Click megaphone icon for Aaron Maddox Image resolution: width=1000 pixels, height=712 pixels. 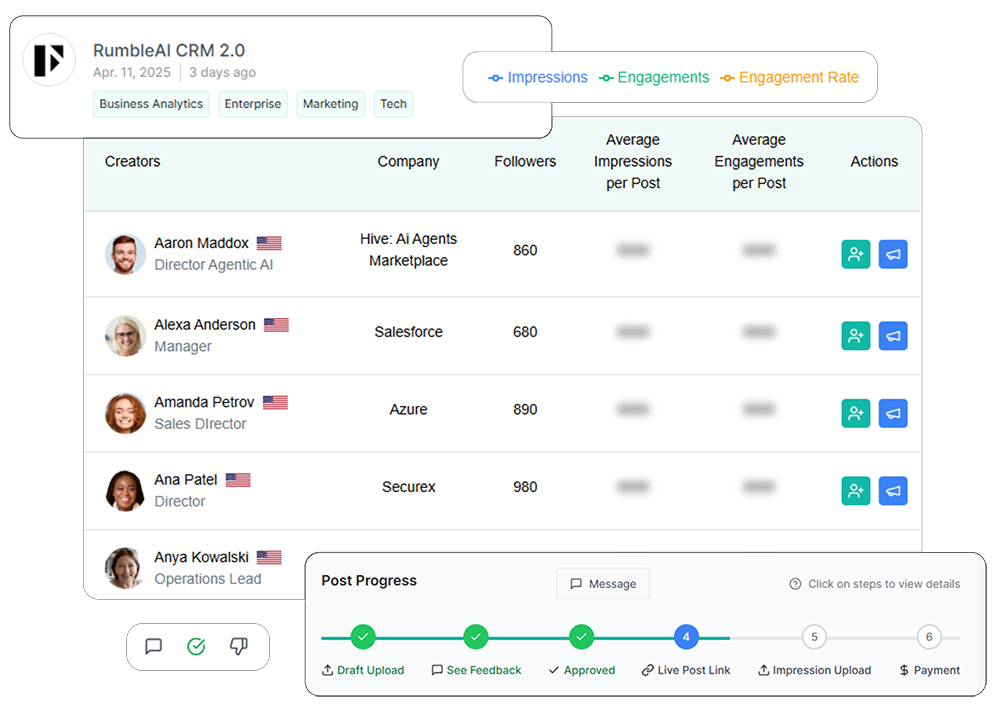click(x=893, y=254)
